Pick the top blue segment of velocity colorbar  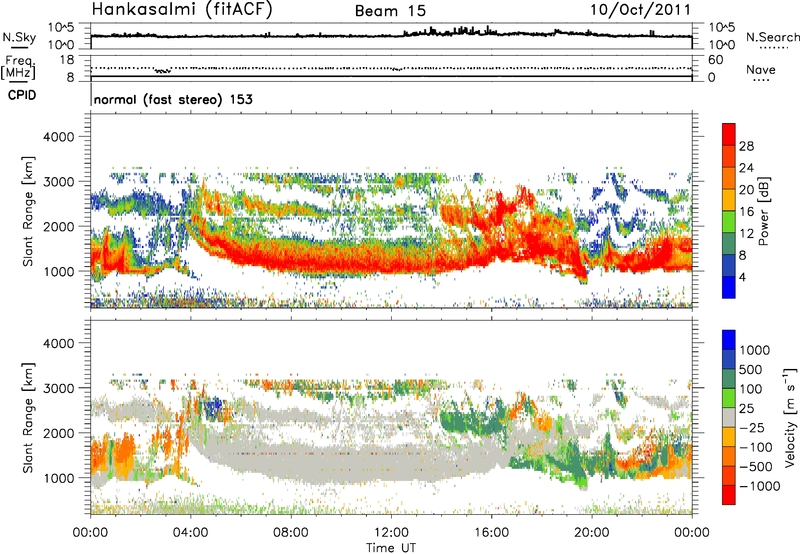click(x=729, y=340)
